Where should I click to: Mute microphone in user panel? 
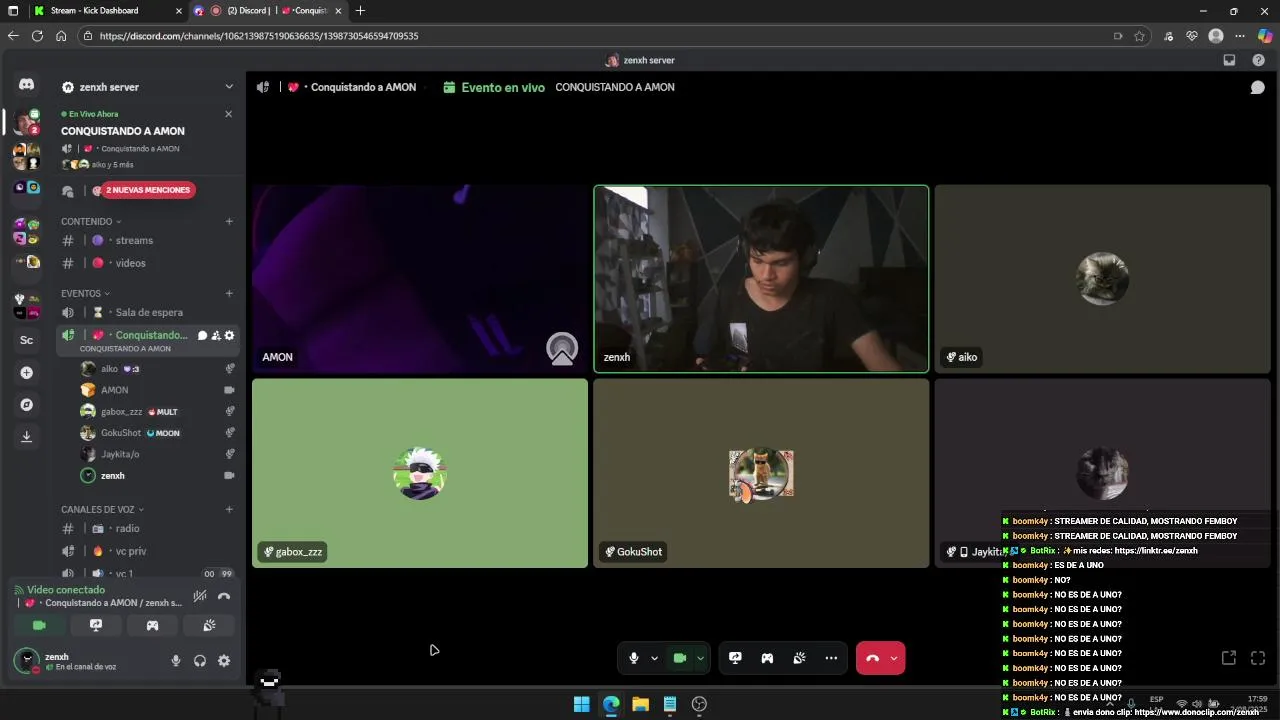[176, 660]
